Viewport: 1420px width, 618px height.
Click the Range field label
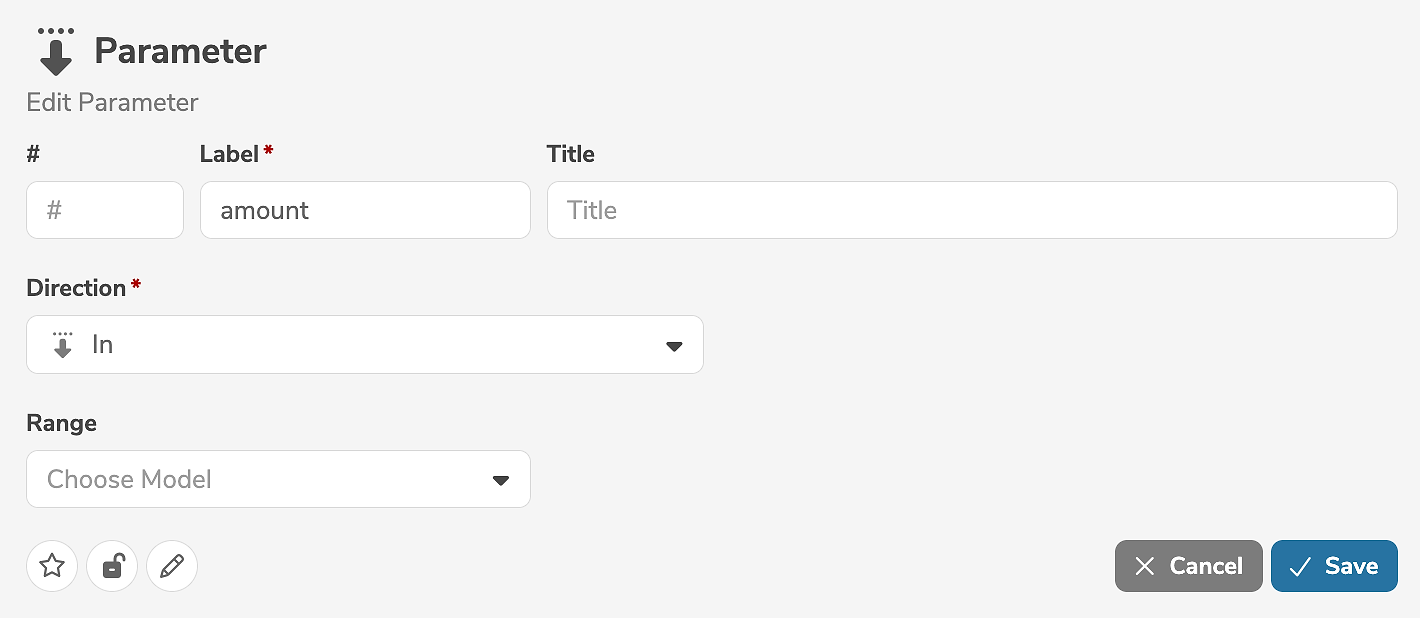(61, 423)
